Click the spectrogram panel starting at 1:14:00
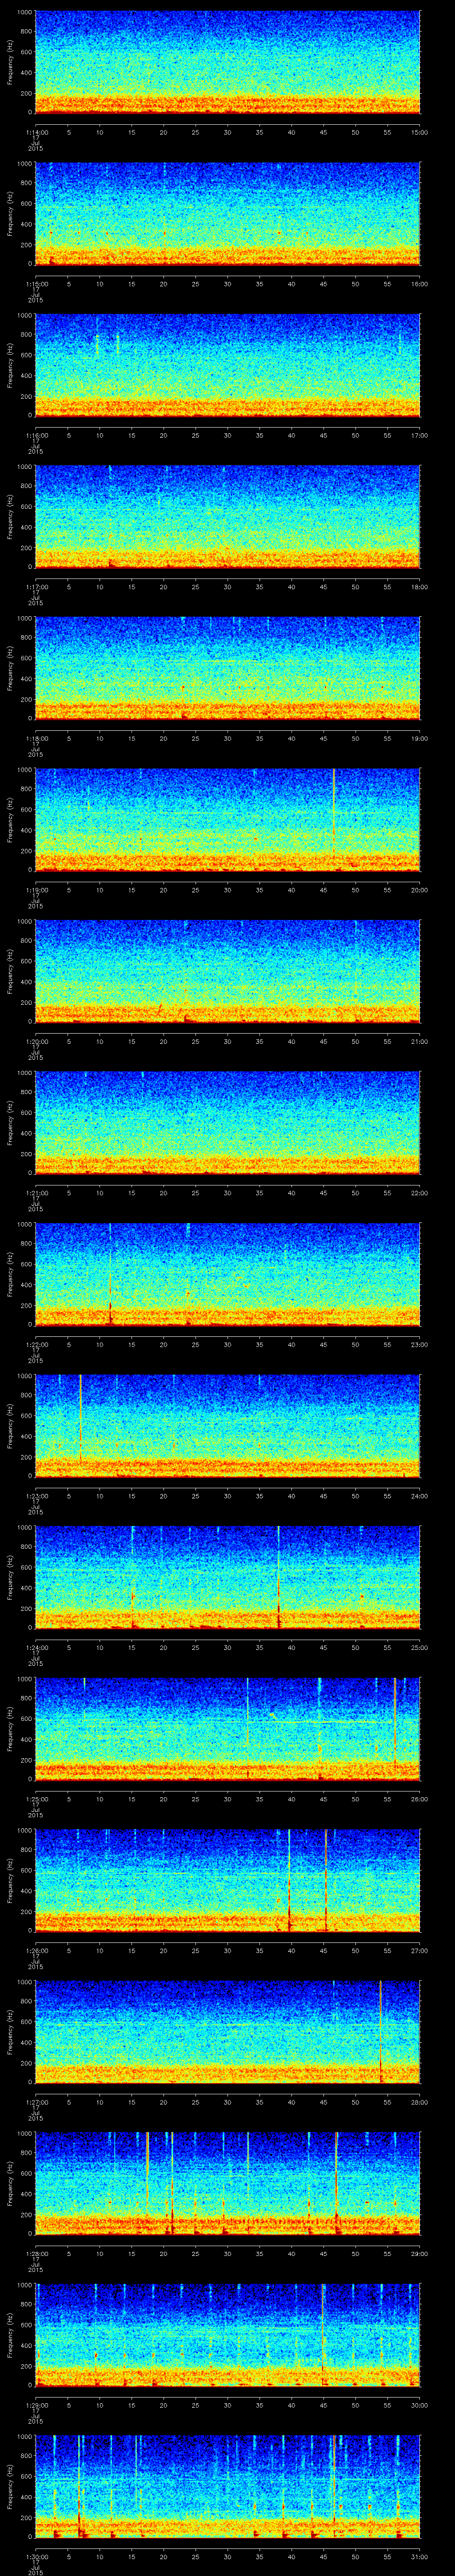Image resolution: width=455 pixels, height=2576 pixels. click(x=227, y=62)
